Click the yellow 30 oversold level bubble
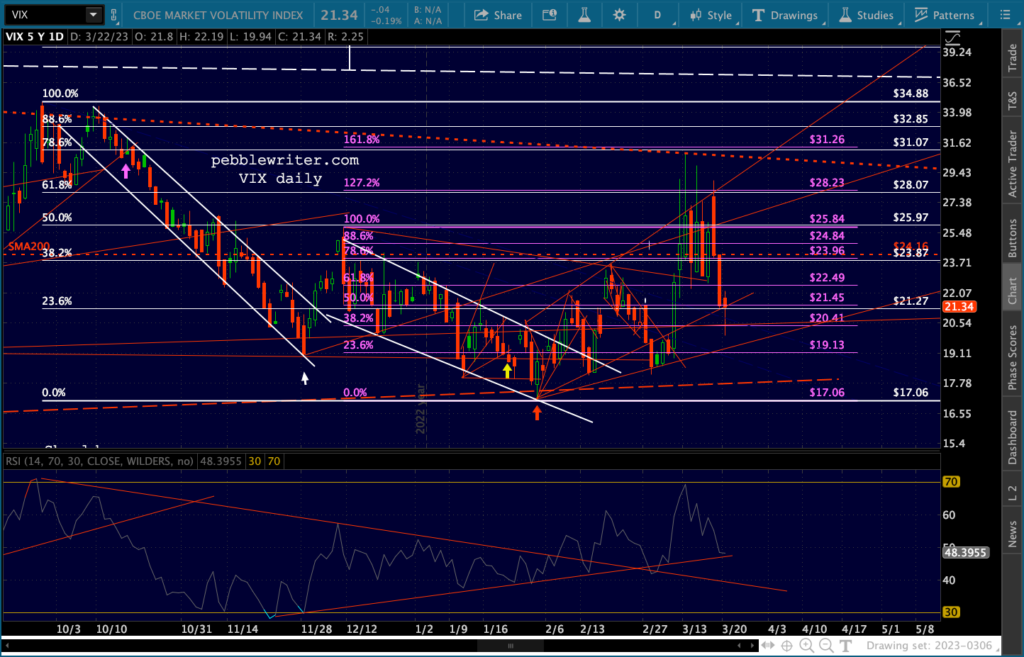Screen dimensions: 1024x657 tap(951, 612)
